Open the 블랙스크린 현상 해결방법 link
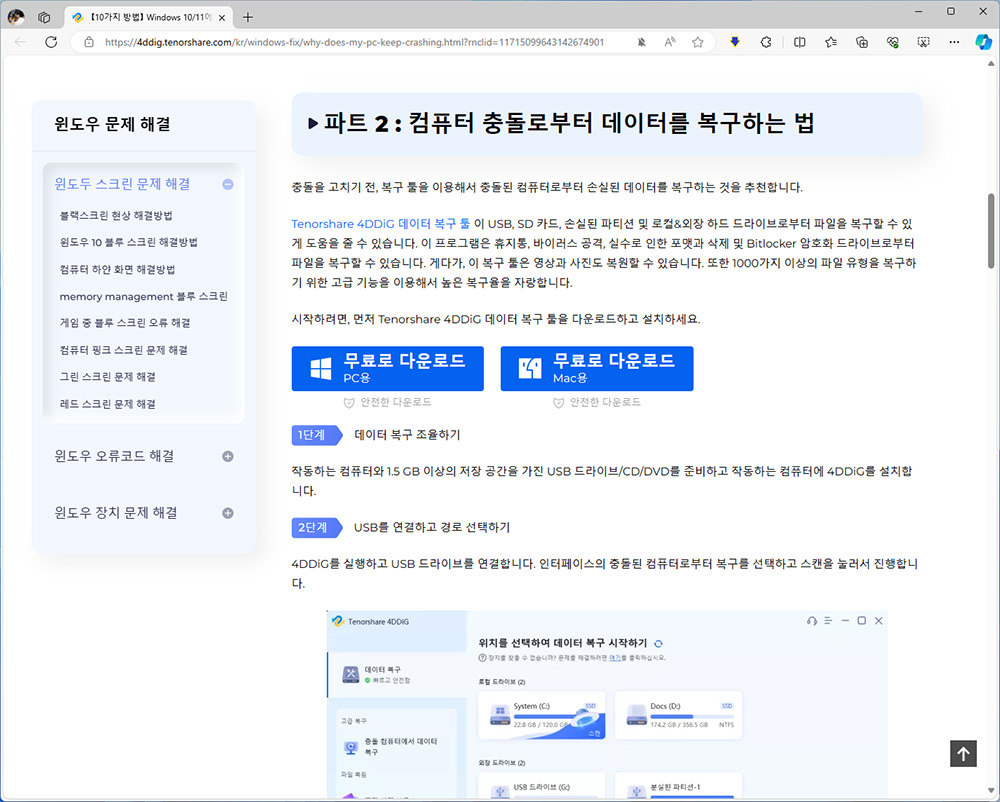 [116, 215]
